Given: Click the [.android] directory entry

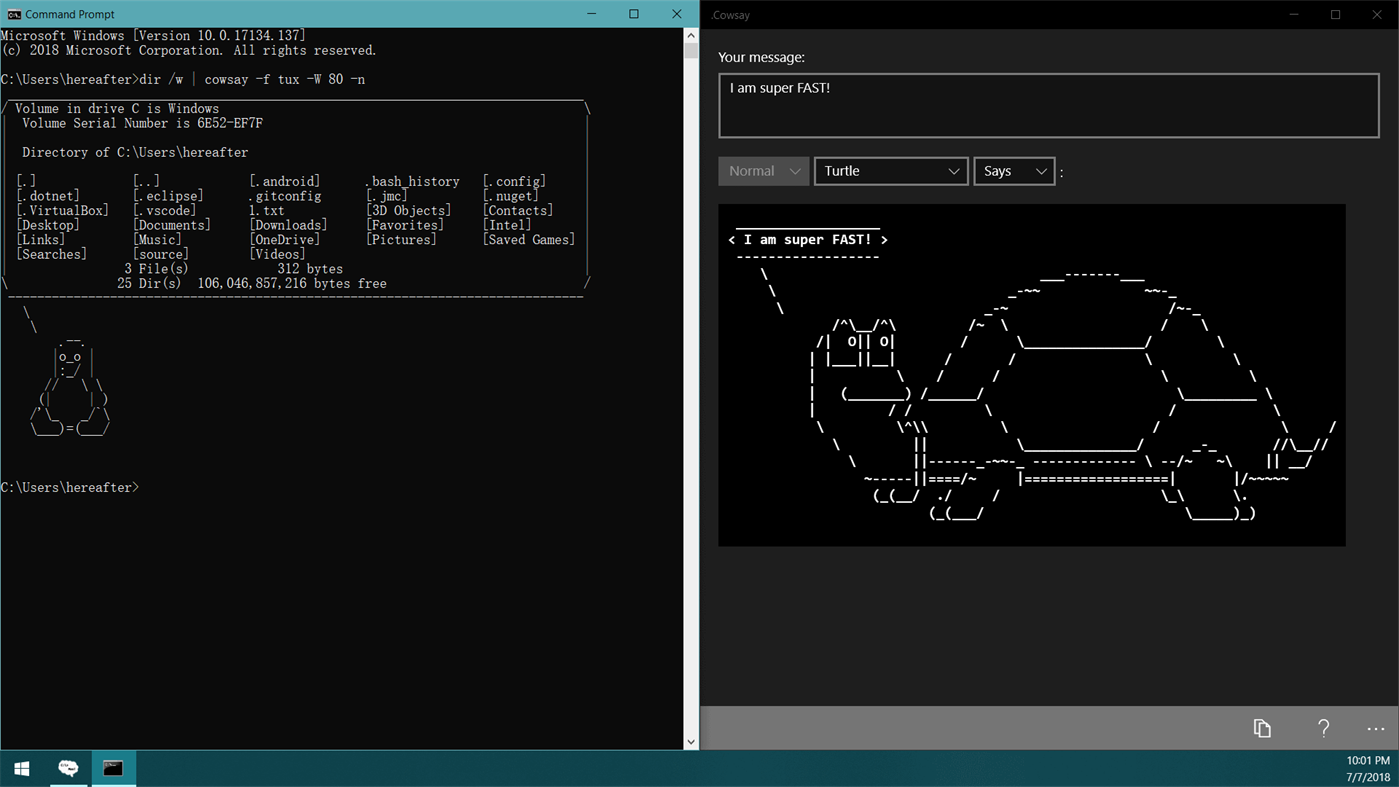Looking at the screenshot, I should click(285, 181).
